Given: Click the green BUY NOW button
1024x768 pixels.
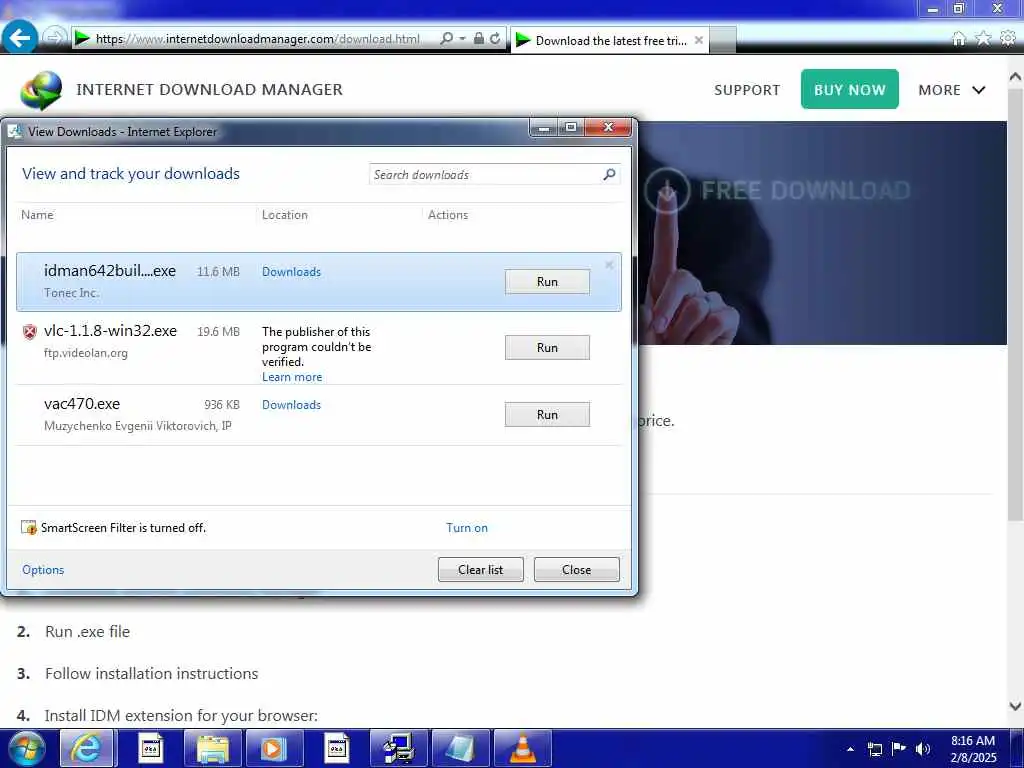Looking at the screenshot, I should point(850,89).
